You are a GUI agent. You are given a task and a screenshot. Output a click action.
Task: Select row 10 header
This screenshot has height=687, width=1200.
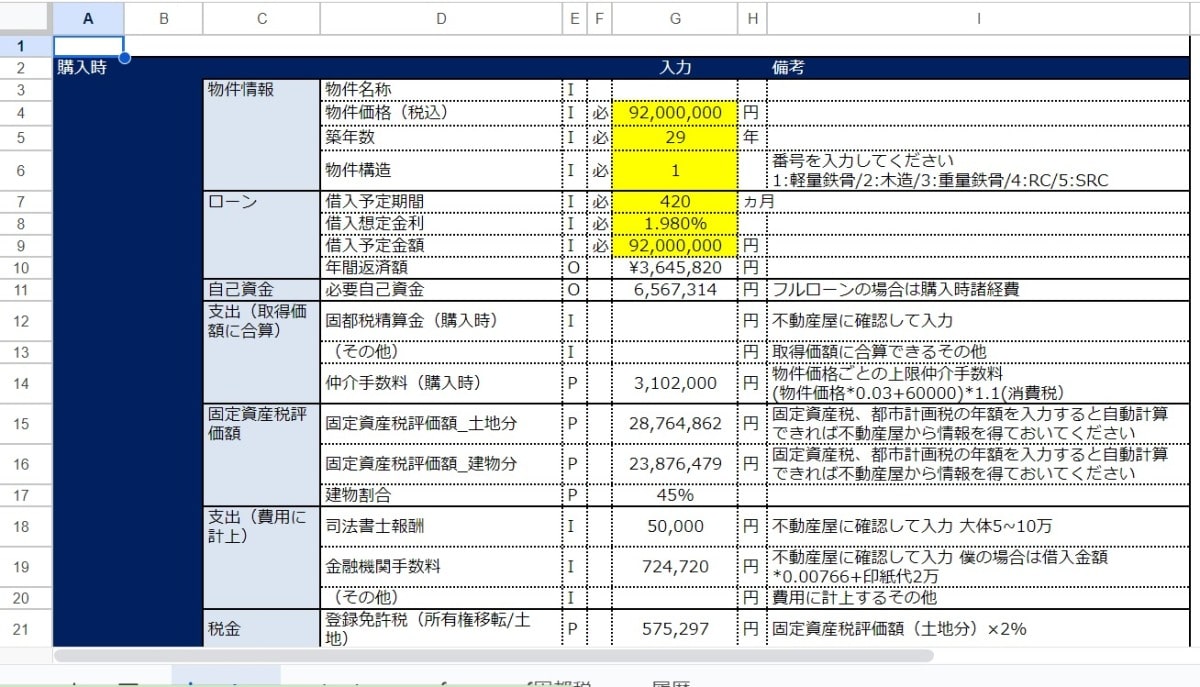coord(25,268)
